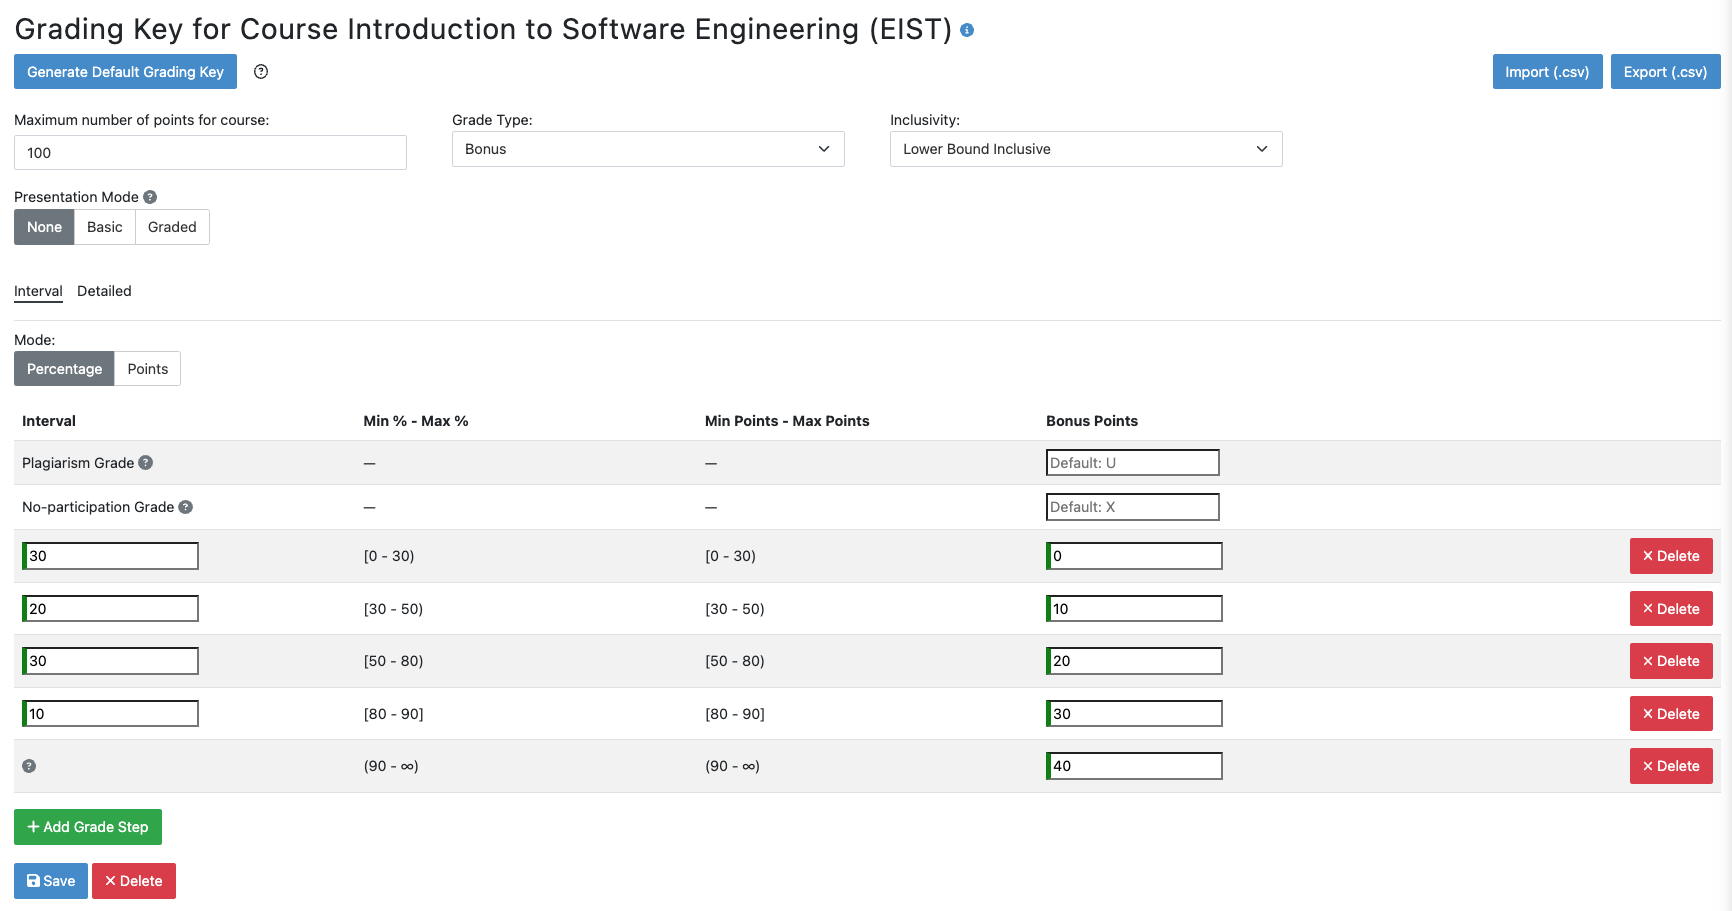This screenshot has height=911, width=1732.
Task: Click help icon next to Generate Default Grading Key
Action: 261,72
